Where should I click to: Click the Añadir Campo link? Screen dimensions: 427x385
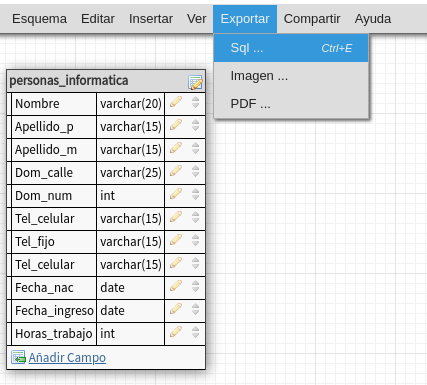(67, 357)
